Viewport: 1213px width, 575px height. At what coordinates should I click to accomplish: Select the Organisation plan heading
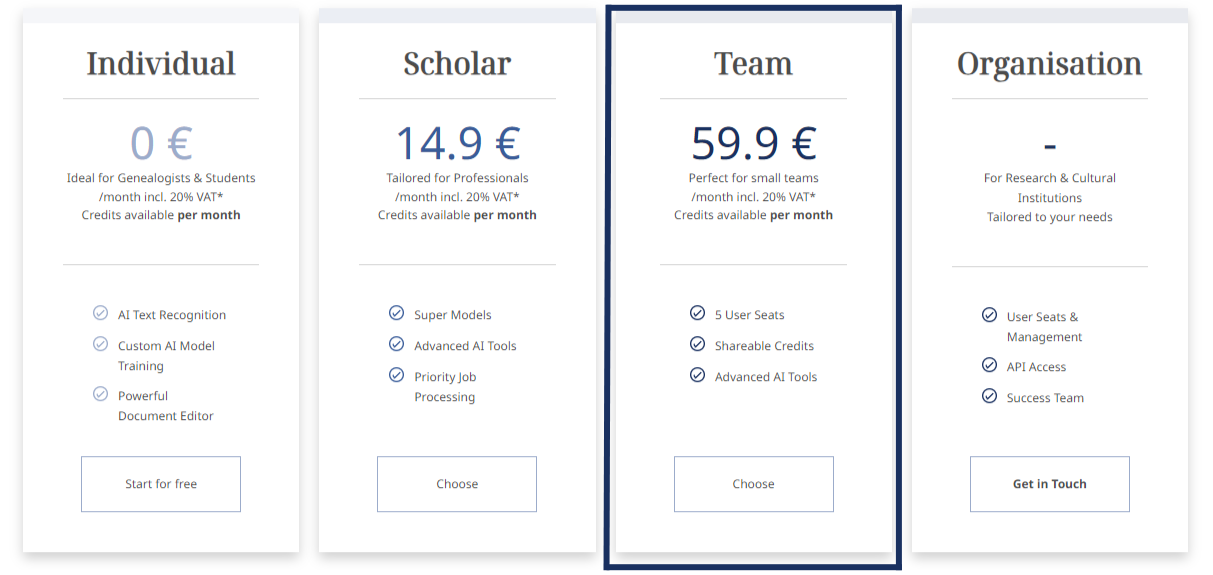(x=1049, y=64)
